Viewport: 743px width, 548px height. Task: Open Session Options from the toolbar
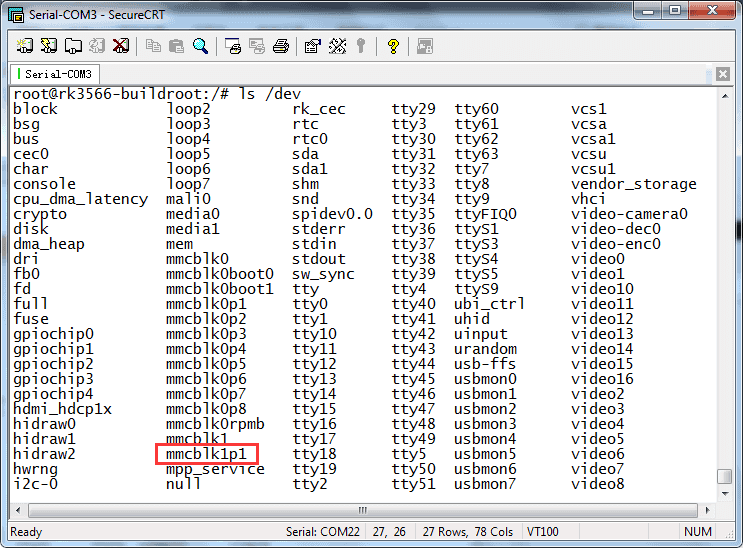click(312, 46)
